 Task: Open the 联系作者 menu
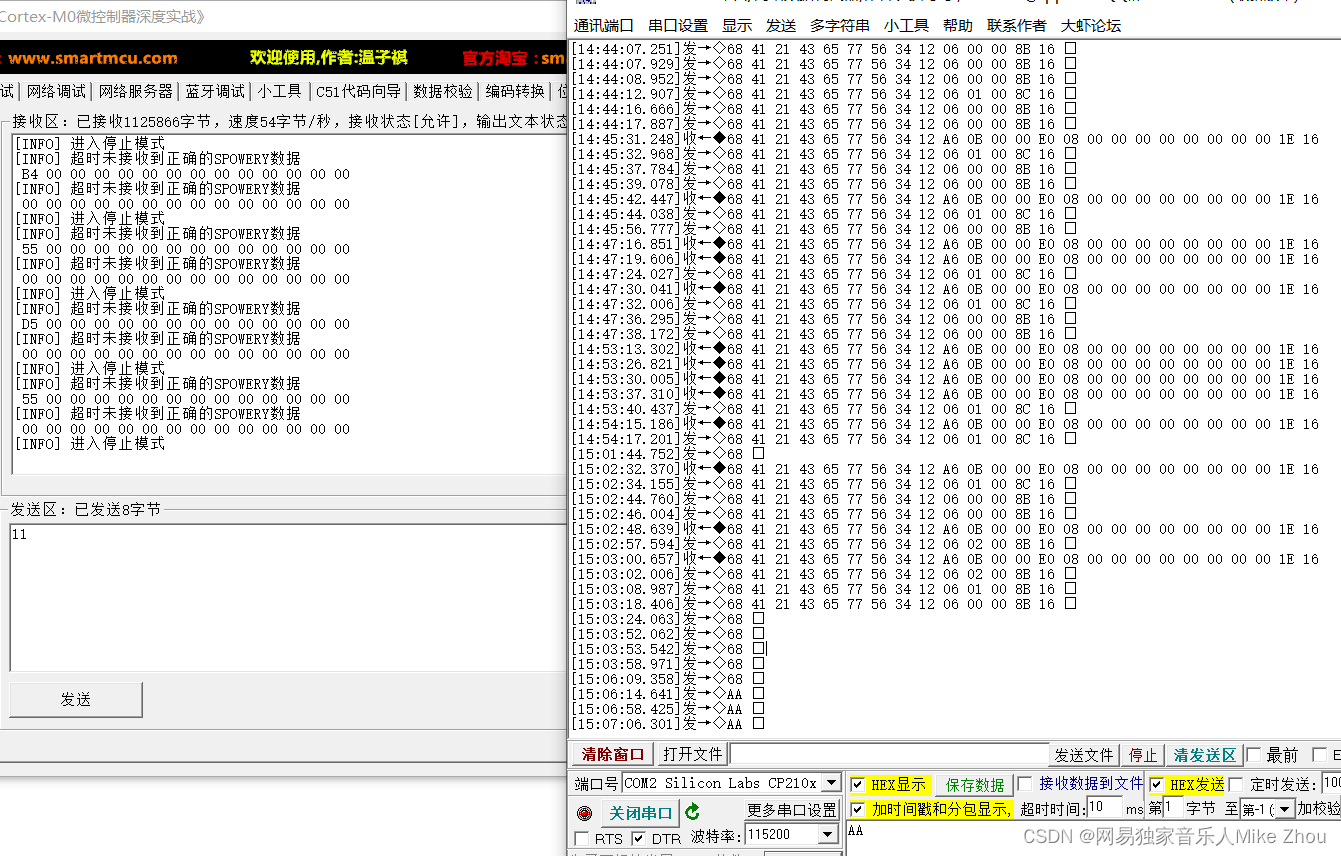pyautogui.click(x=1016, y=26)
